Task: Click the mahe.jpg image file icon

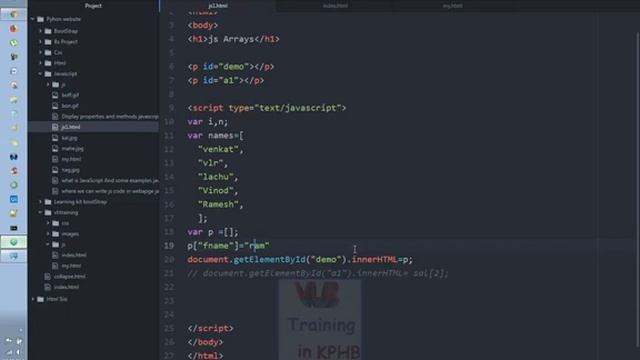Action: point(55,149)
